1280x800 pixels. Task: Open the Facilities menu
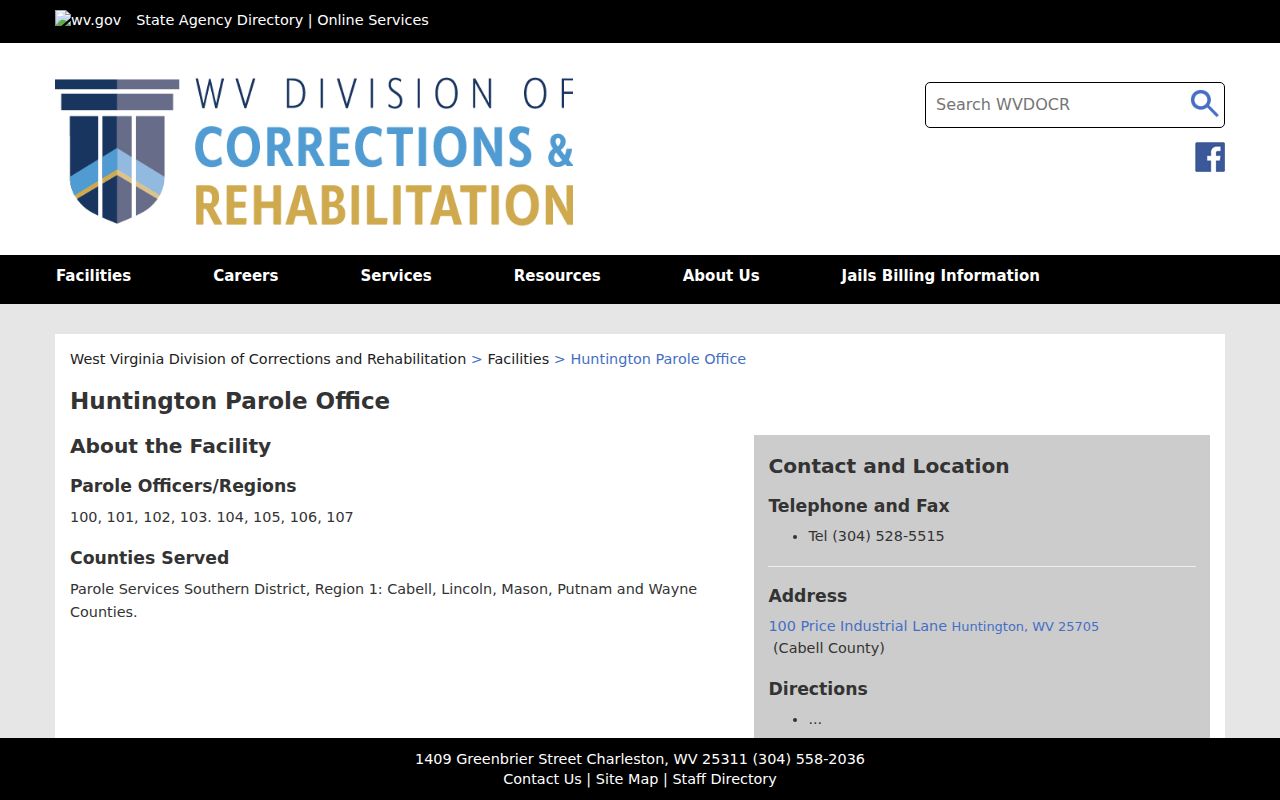pyautogui.click(x=93, y=276)
